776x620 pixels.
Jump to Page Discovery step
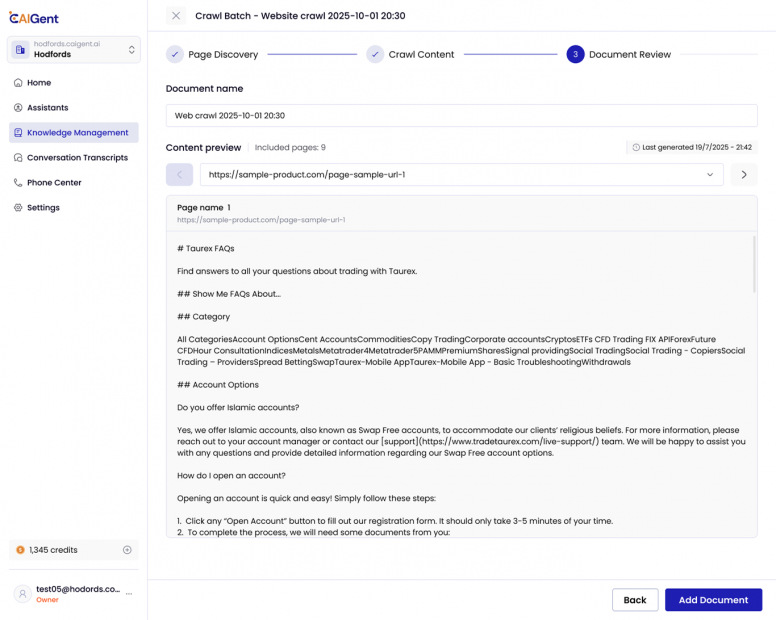pos(212,55)
